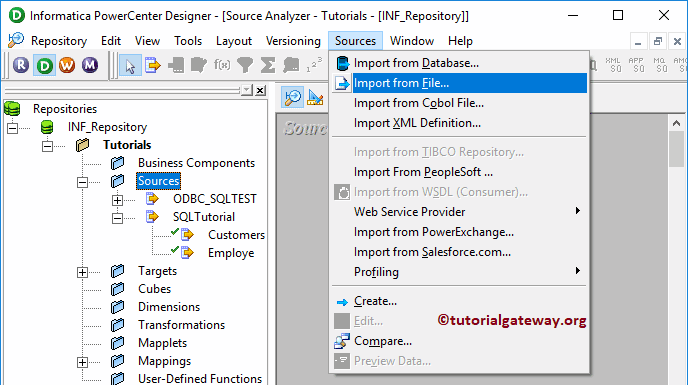Screen dimensions: 688x385
Task: Collapse the INF_Repository node
Action: tap(12, 128)
